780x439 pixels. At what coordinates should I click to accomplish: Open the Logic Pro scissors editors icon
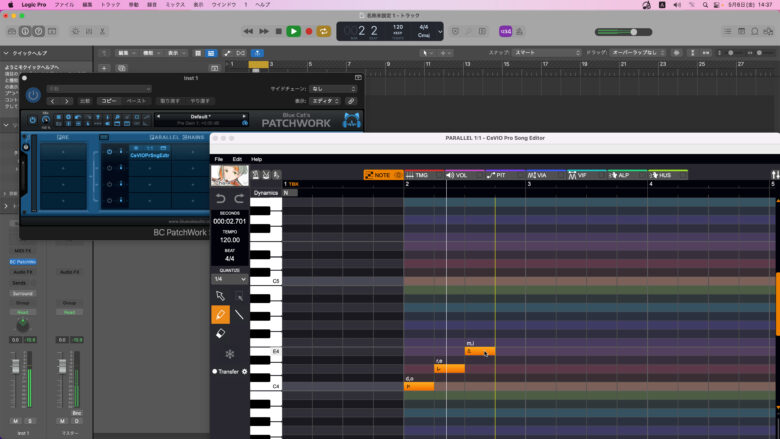[x=102, y=31]
